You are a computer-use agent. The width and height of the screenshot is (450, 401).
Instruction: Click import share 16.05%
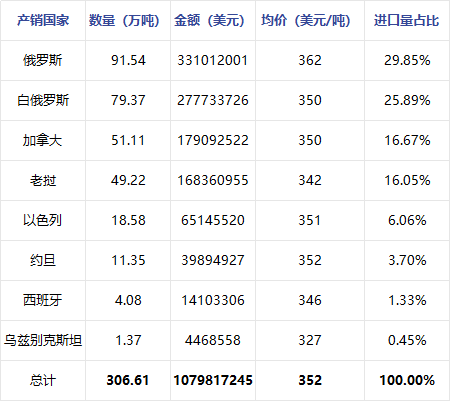click(407, 180)
